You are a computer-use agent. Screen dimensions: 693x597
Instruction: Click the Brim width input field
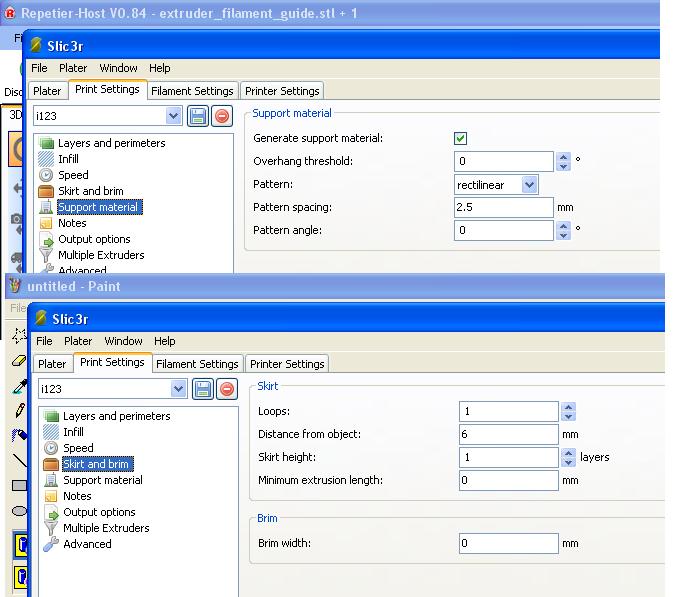509,544
